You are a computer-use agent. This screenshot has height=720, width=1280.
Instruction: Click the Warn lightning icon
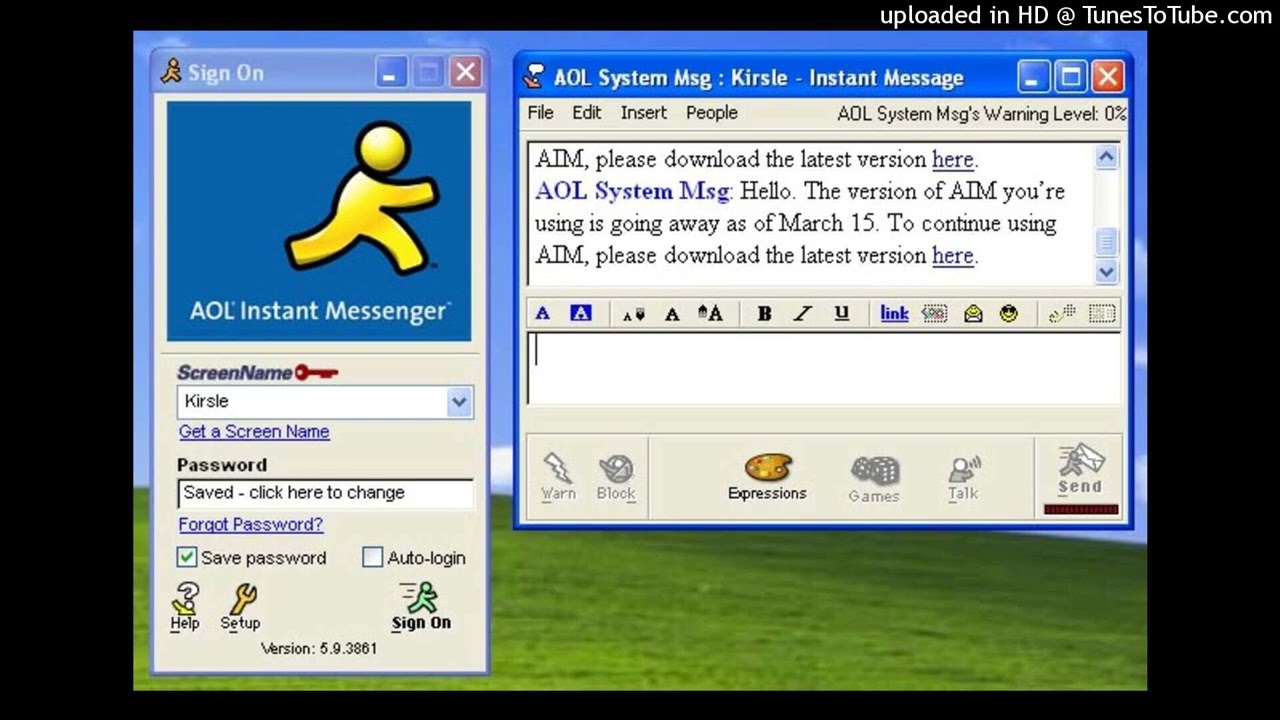click(x=558, y=477)
